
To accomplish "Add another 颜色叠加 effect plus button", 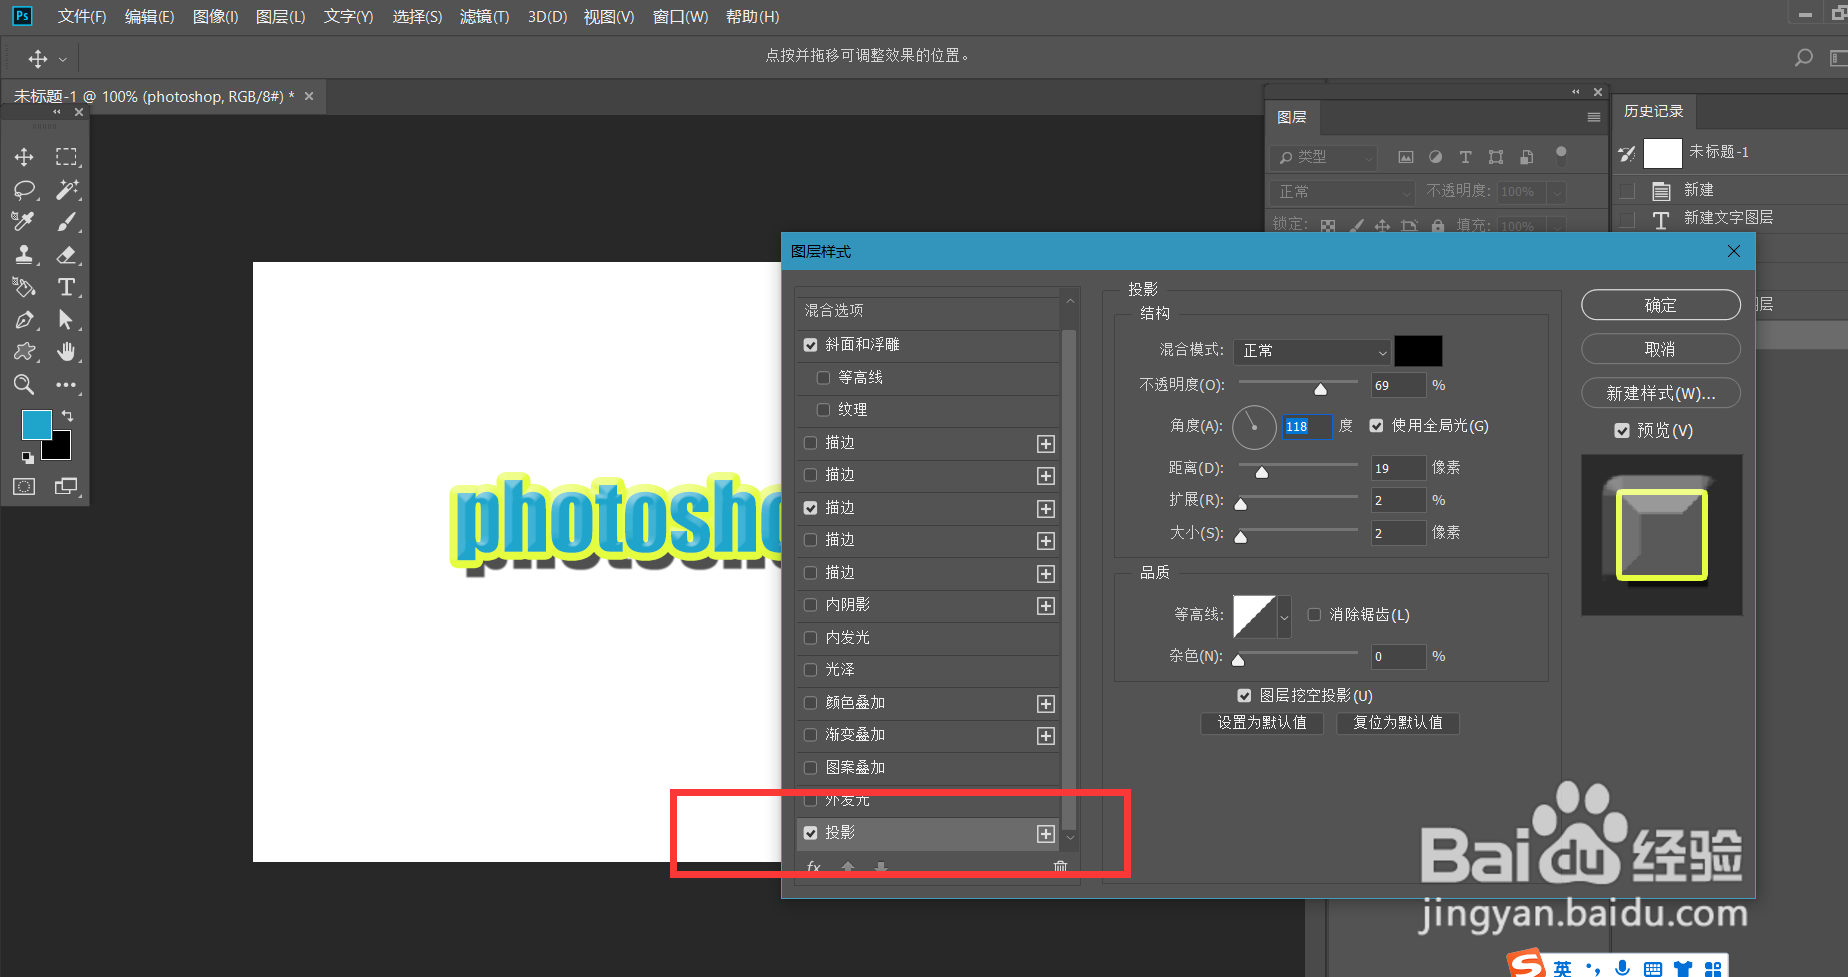I will click(x=1046, y=704).
